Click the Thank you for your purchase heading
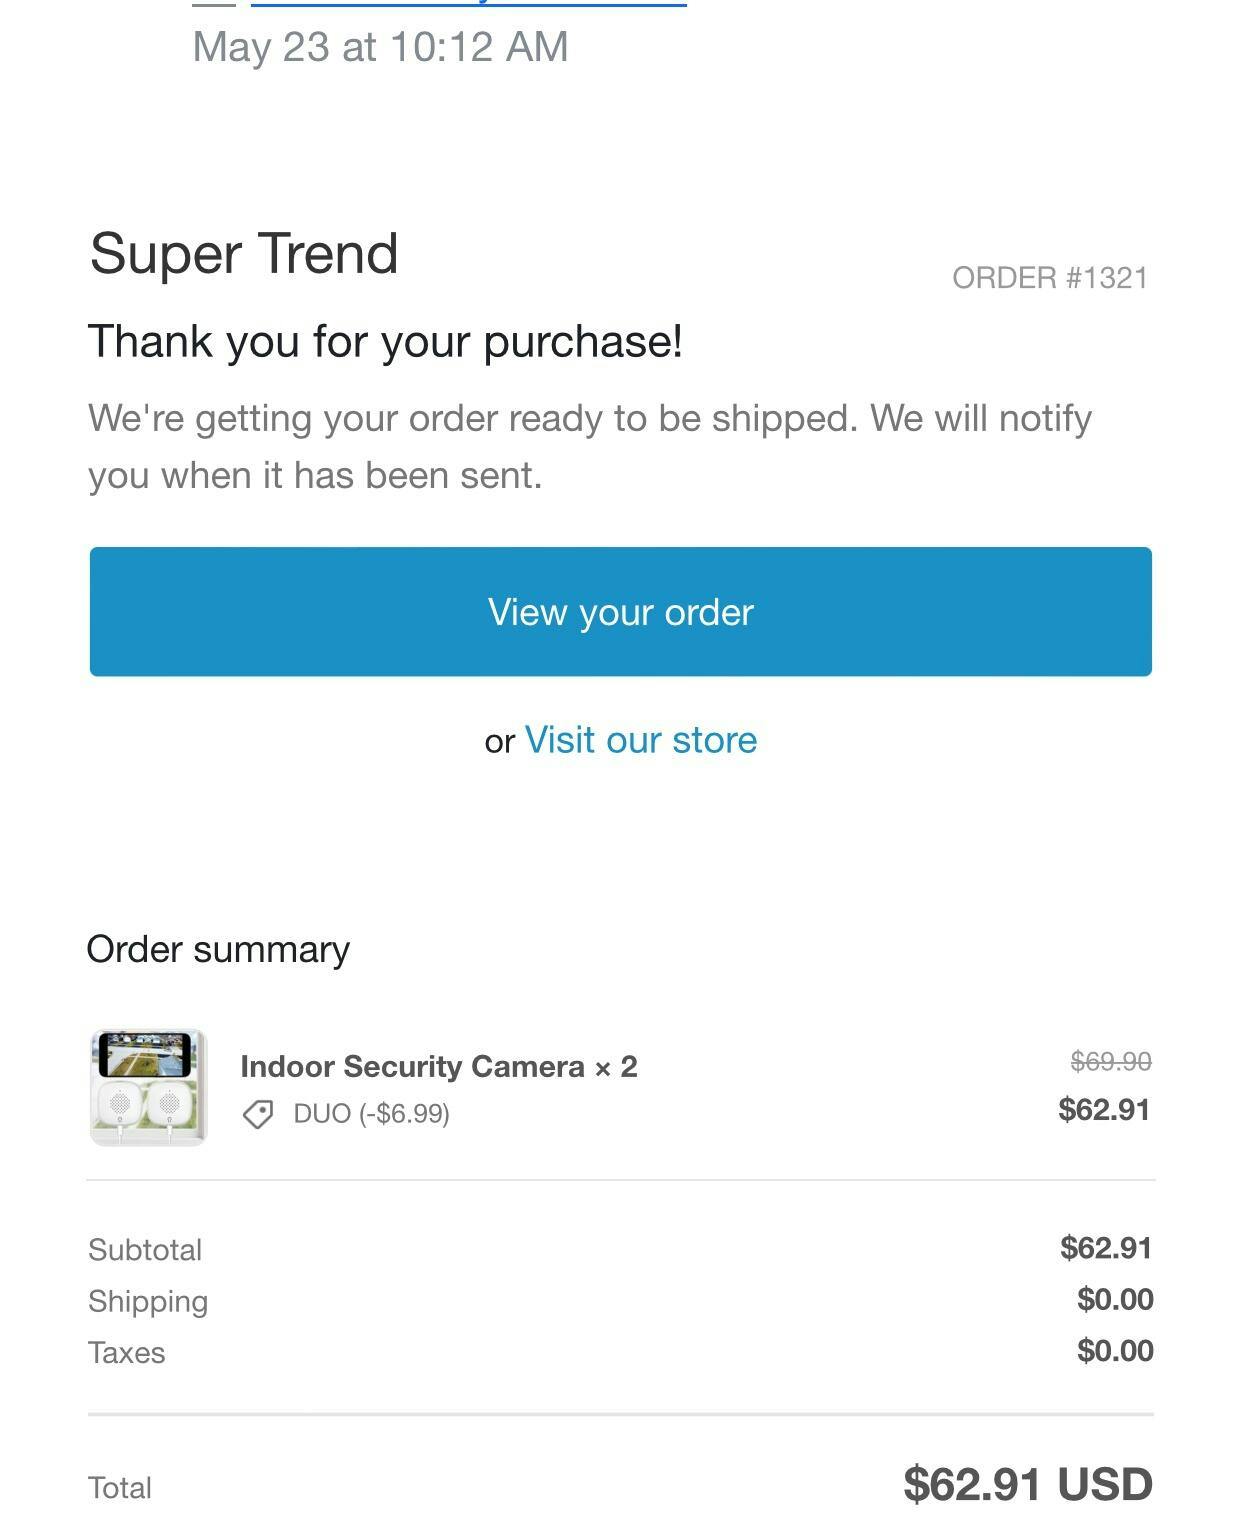The height and width of the screenshot is (1516, 1242). pos(385,342)
